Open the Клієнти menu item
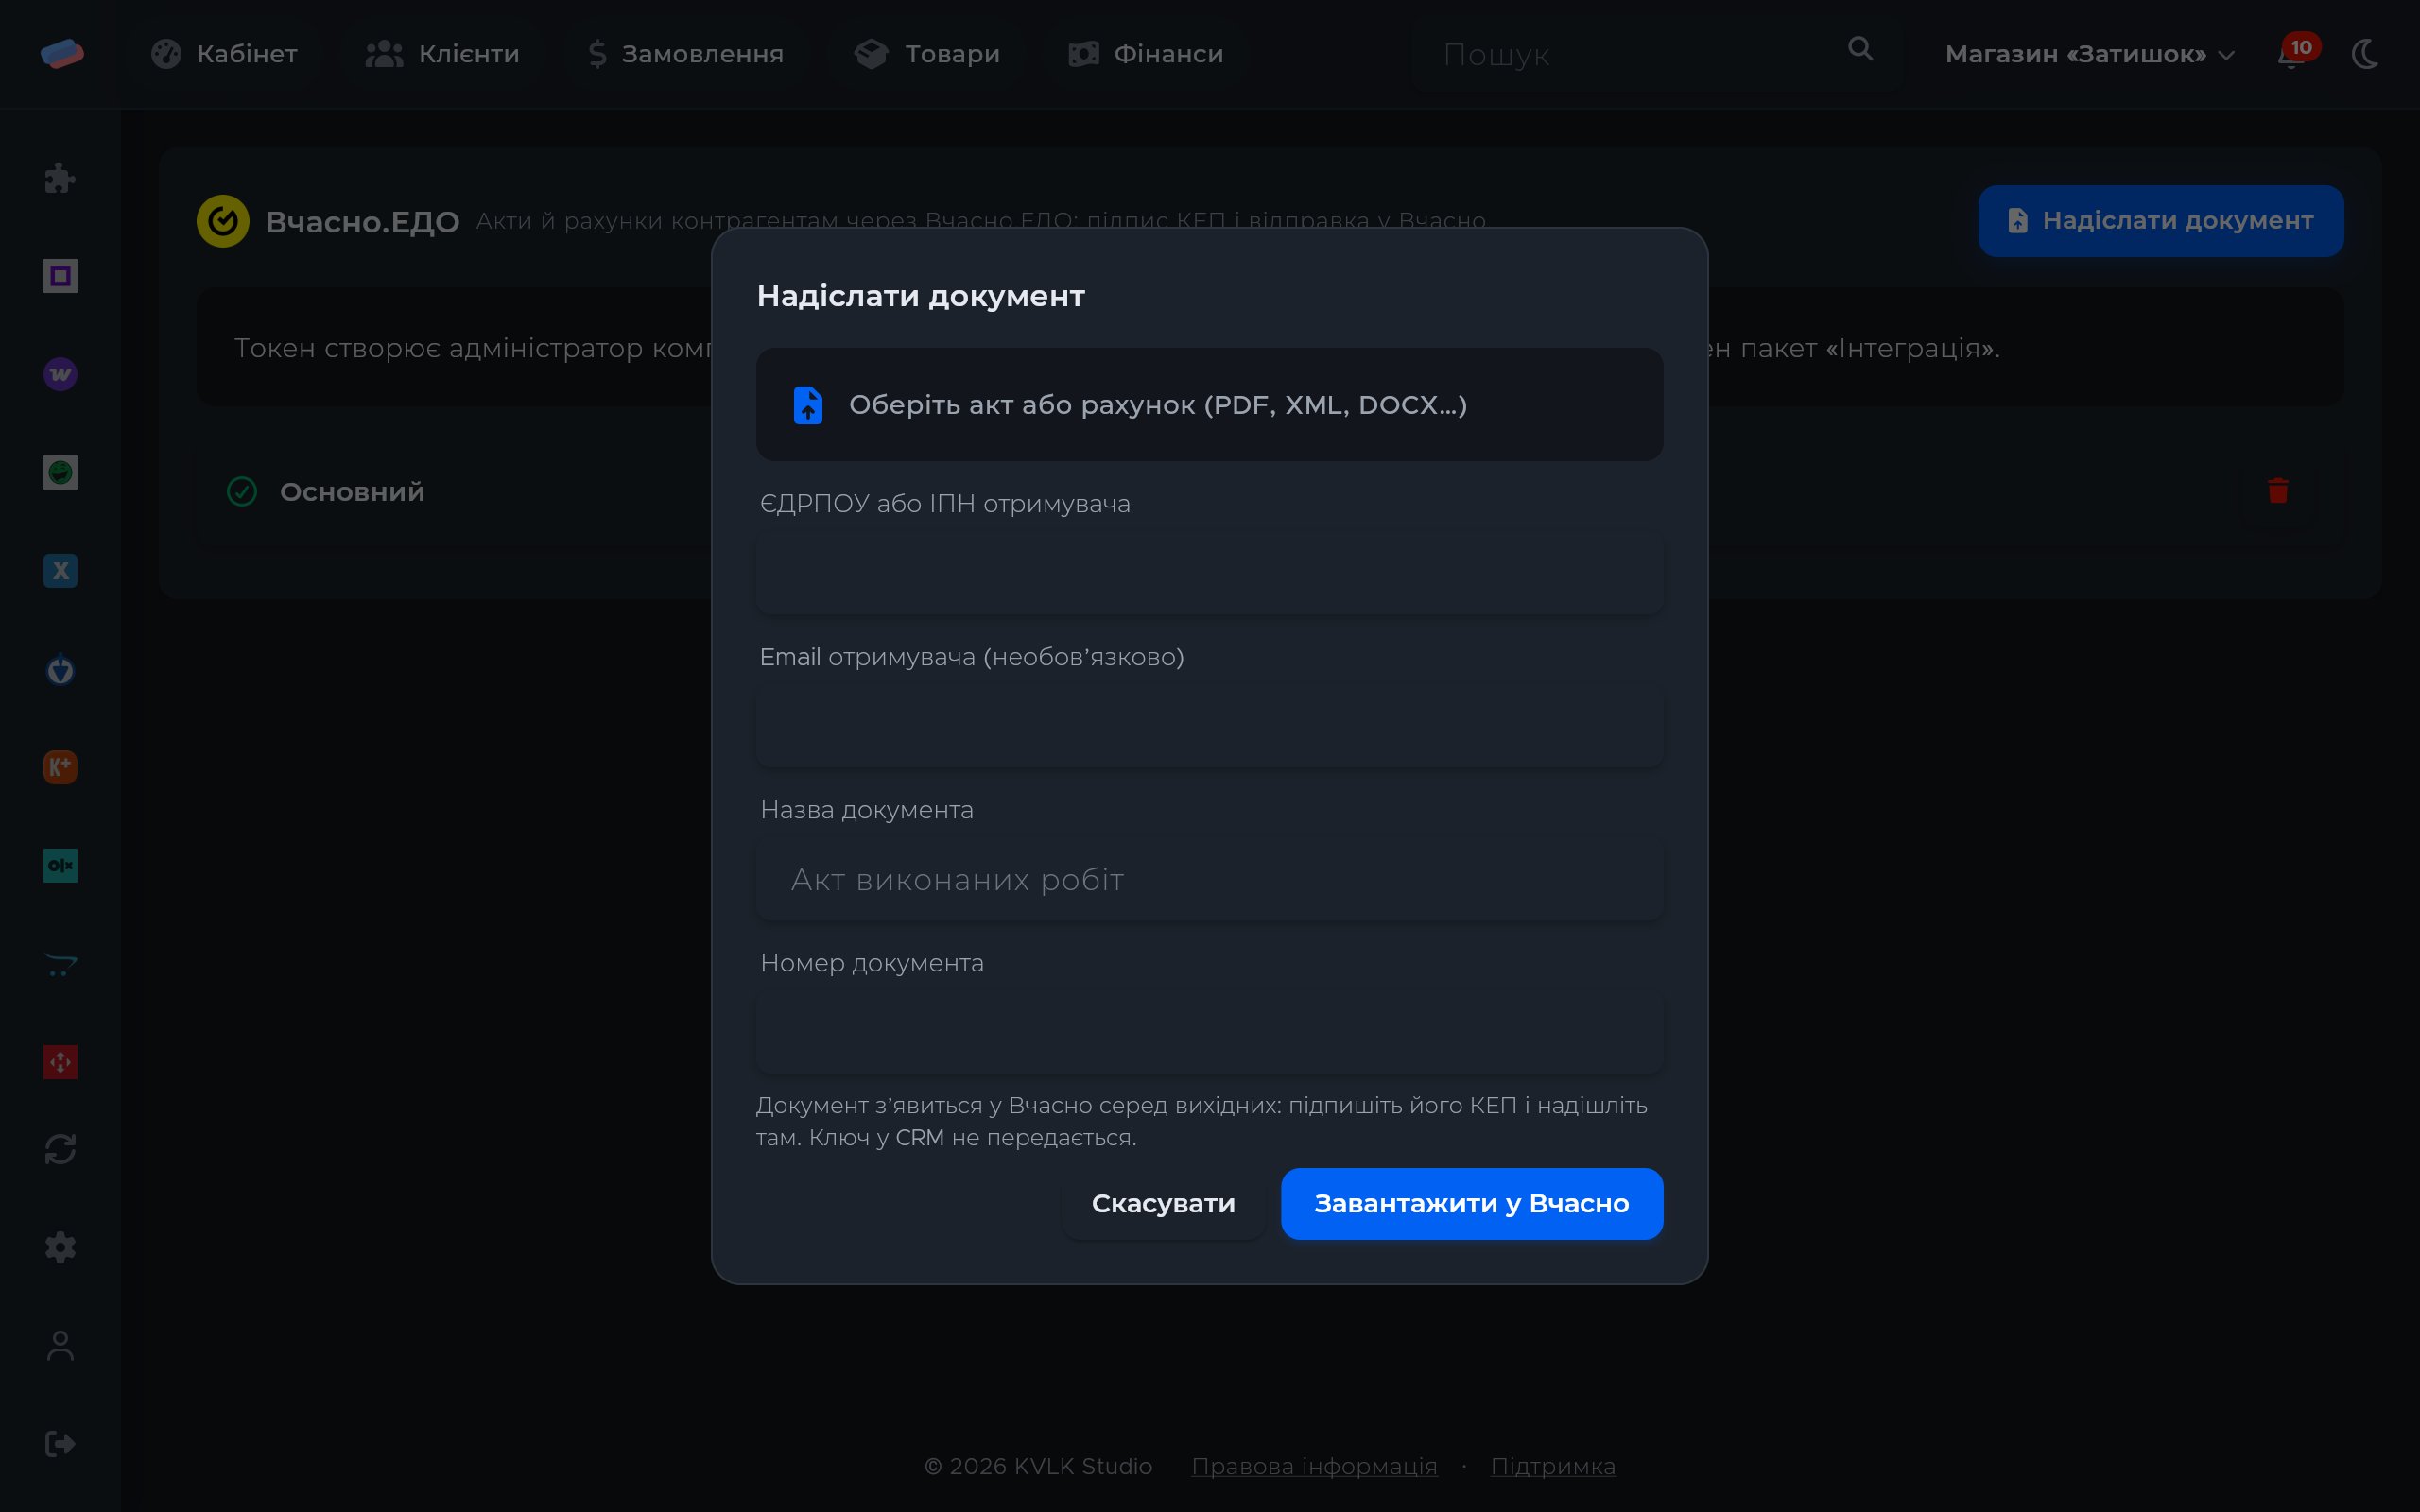This screenshot has width=2420, height=1512. [443, 54]
